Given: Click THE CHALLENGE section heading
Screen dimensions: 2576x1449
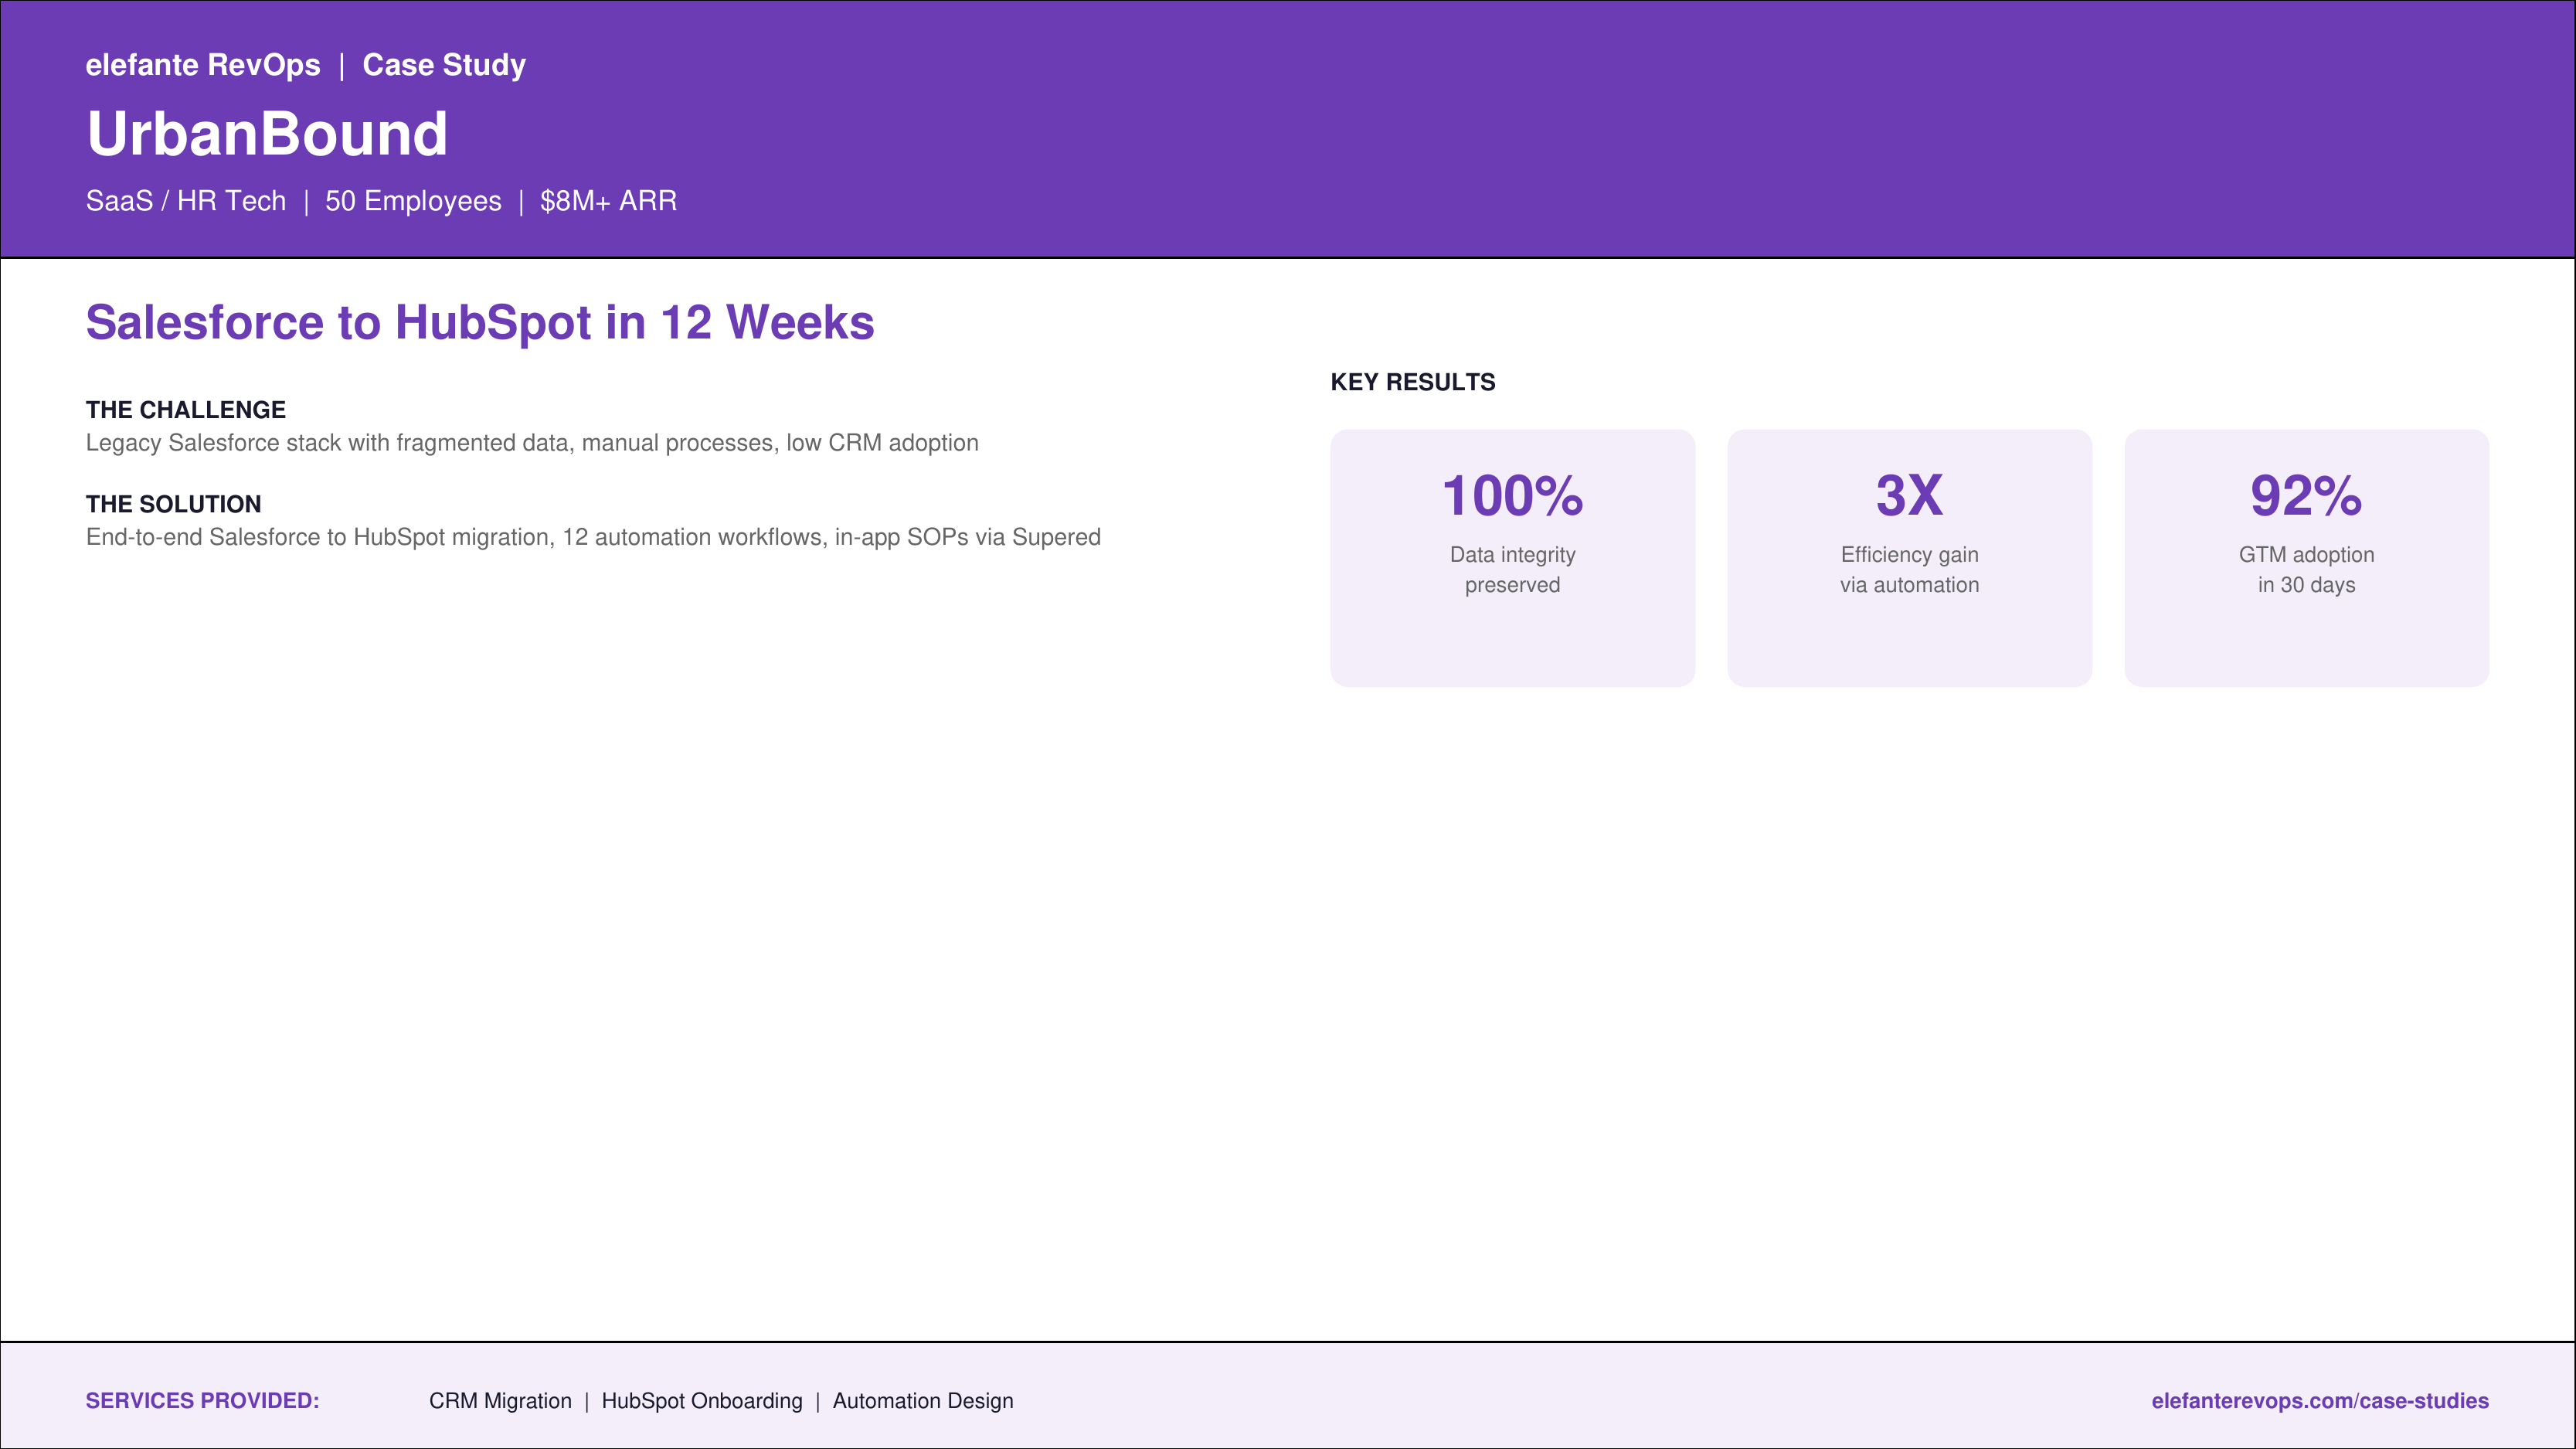Looking at the screenshot, I should click(186, 410).
